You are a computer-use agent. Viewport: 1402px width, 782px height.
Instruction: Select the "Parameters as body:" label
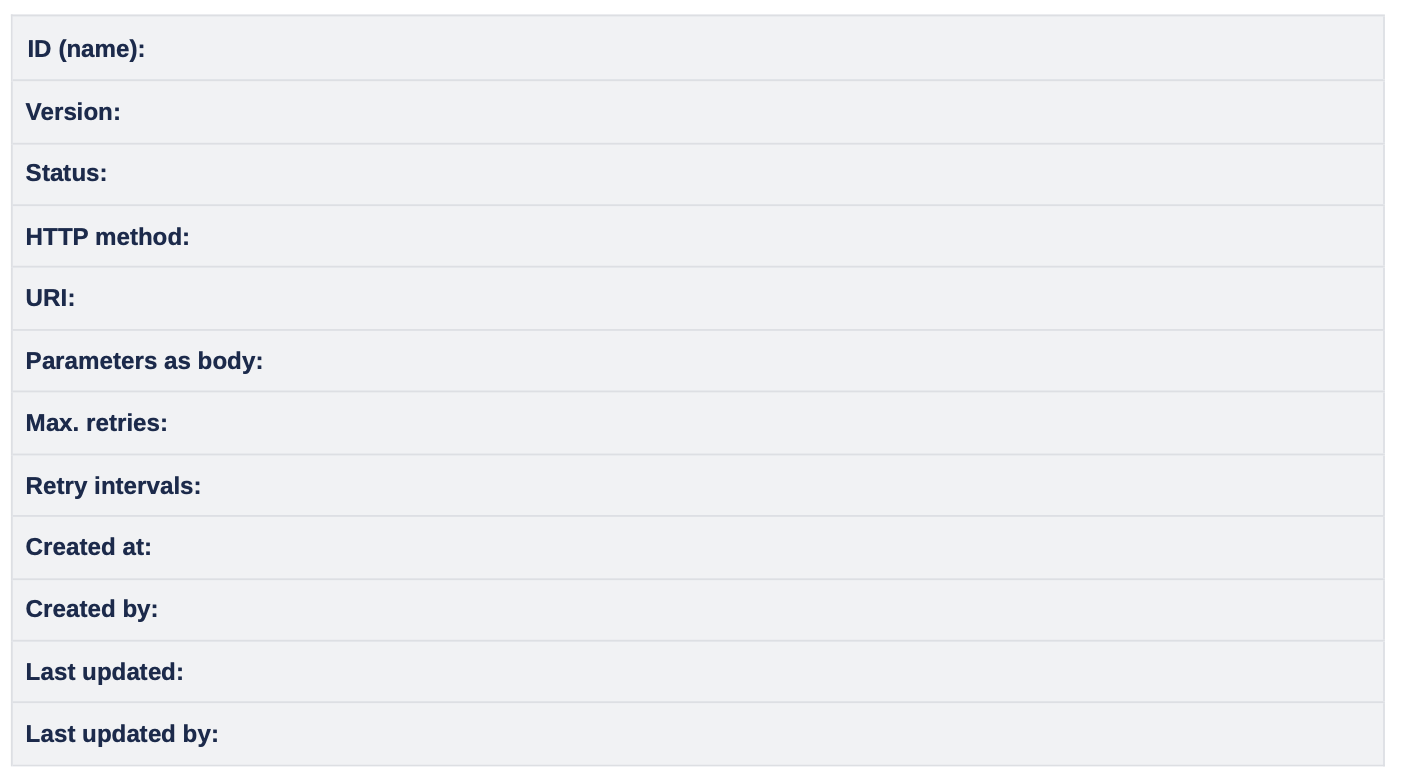pos(144,361)
